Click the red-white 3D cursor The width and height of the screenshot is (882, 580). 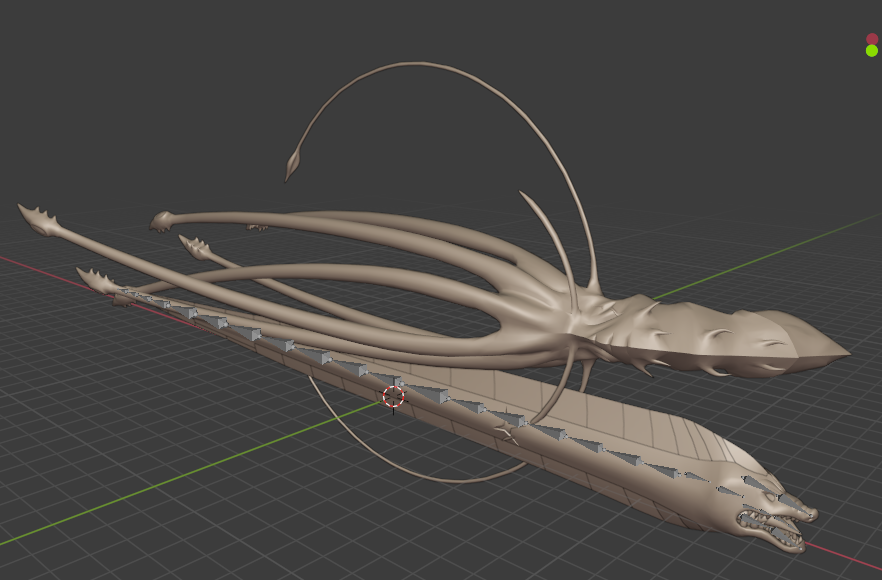393,397
